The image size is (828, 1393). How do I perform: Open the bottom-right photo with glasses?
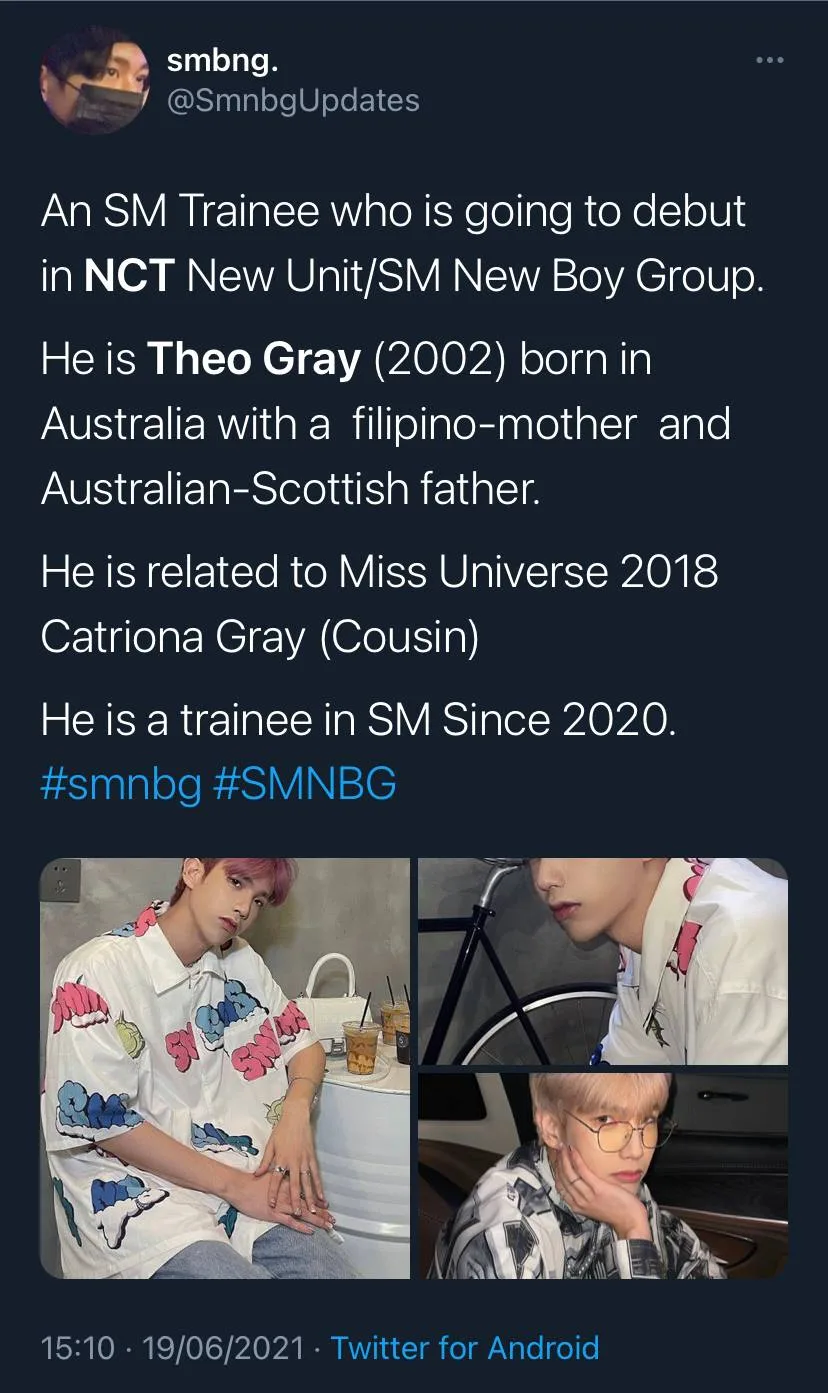(x=603, y=1176)
